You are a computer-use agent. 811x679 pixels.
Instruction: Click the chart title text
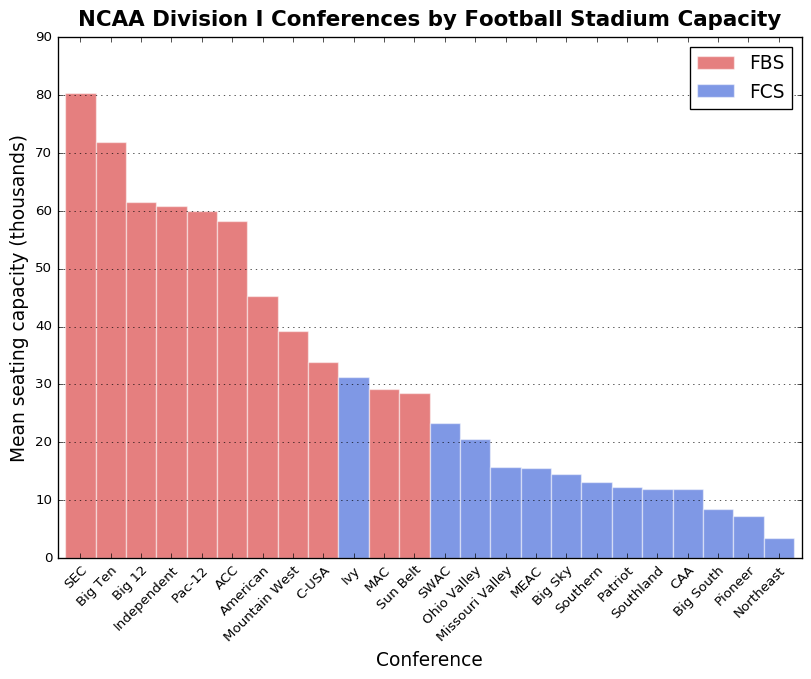click(x=429, y=20)
